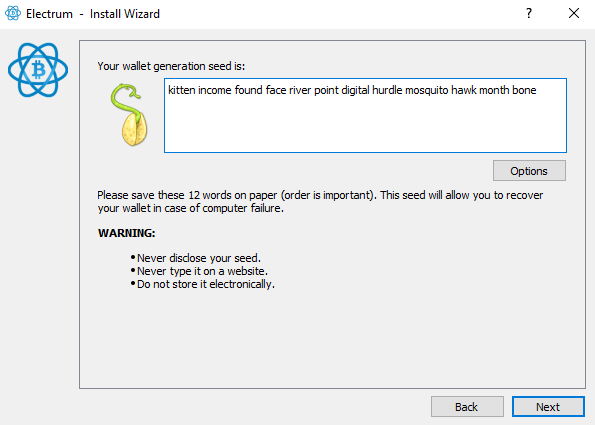Close the Install Wizard window
This screenshot has height=425, width=595.
tap(574, 13)
